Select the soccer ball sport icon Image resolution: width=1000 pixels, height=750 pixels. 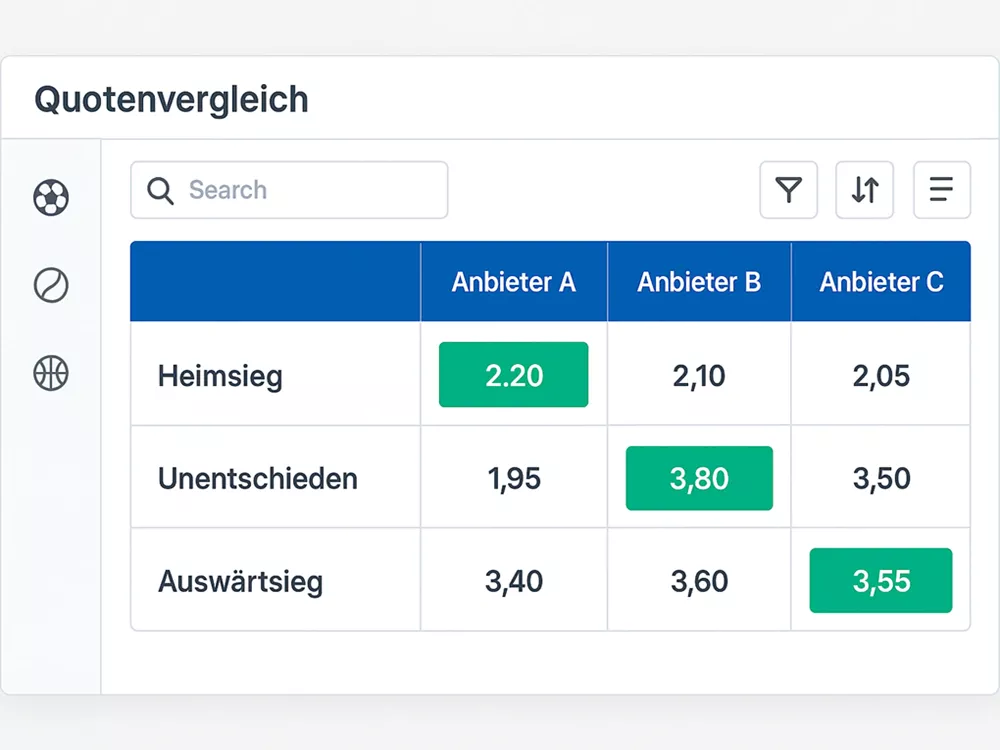(50, 197)
